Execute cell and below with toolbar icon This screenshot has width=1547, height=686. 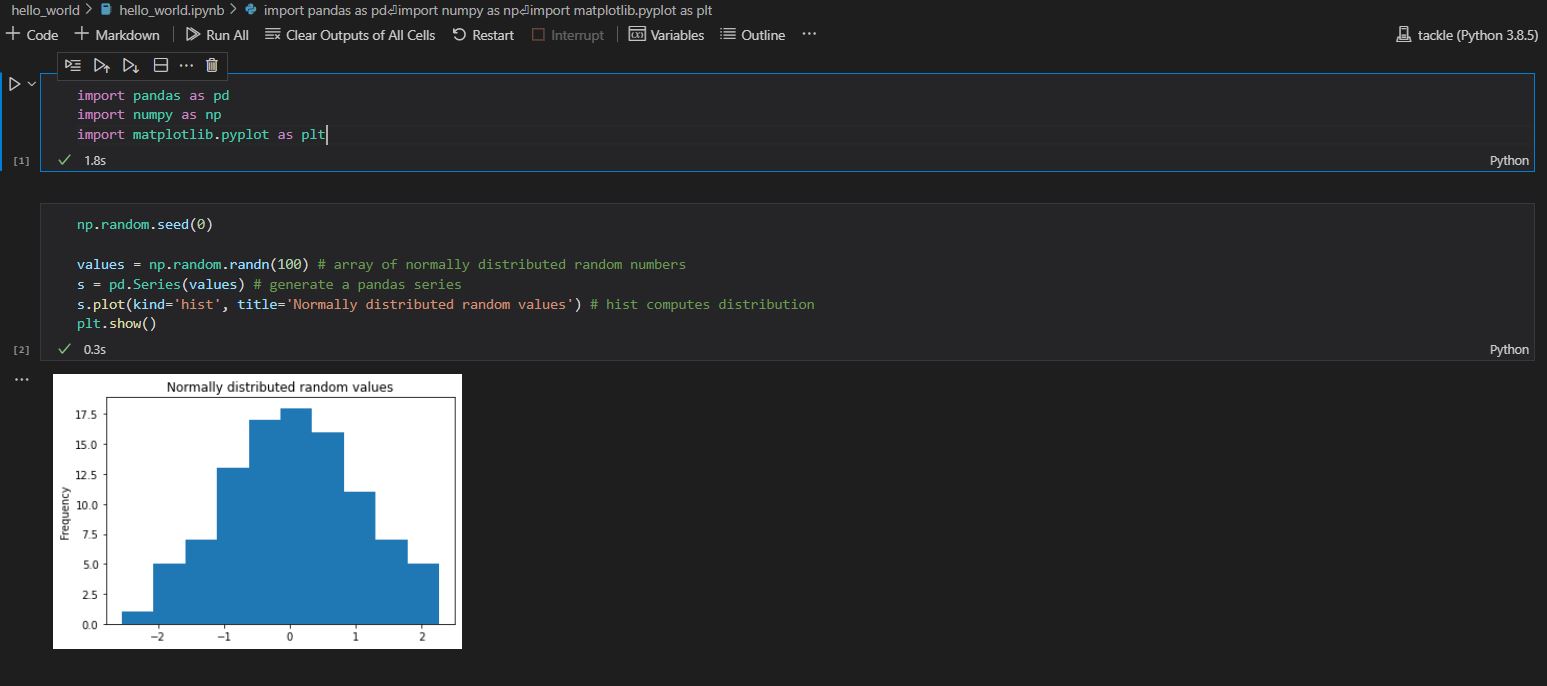coord(130,65)
